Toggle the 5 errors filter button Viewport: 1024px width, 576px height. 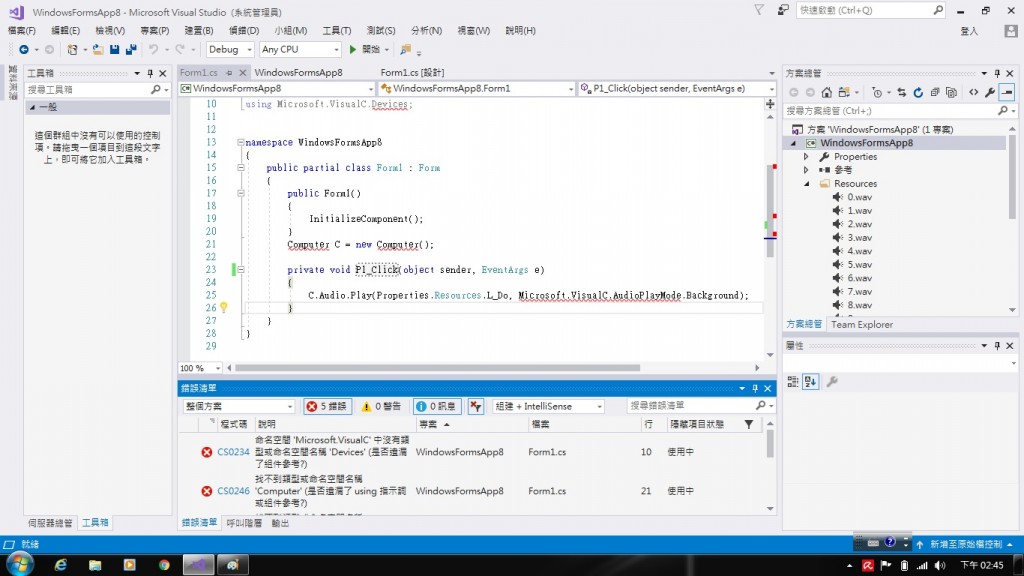tap(328, 406)
